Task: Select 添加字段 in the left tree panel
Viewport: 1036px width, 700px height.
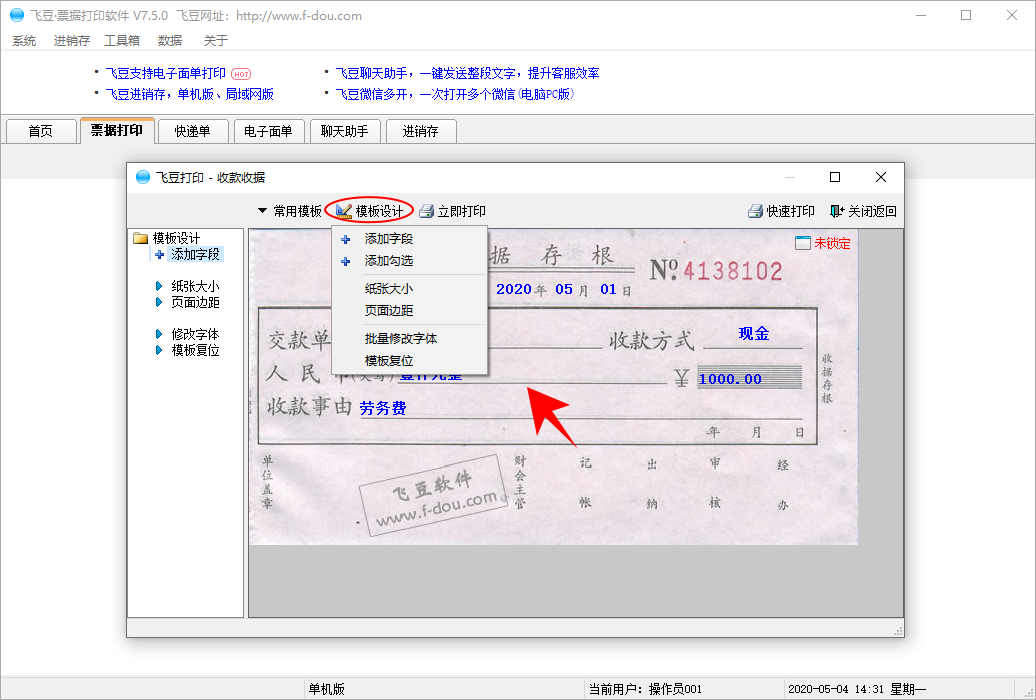Action: pos(196,254)
